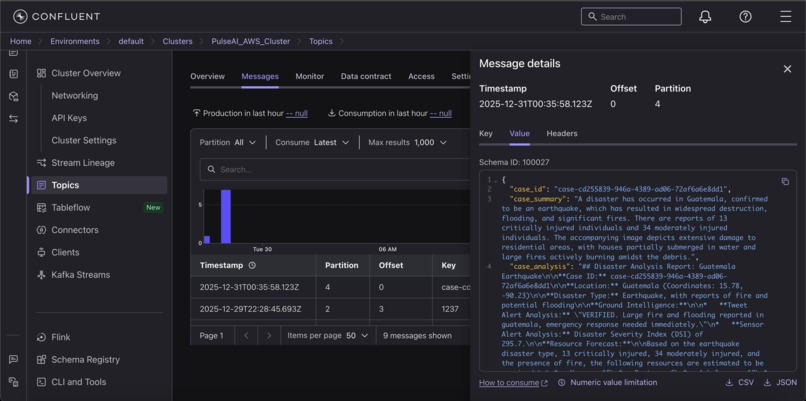Viewport: 806px width, 401px height.
Task: Select the row with timestamp 2025-12-29T22:28:45.693Z
Action: click(330, 309)
